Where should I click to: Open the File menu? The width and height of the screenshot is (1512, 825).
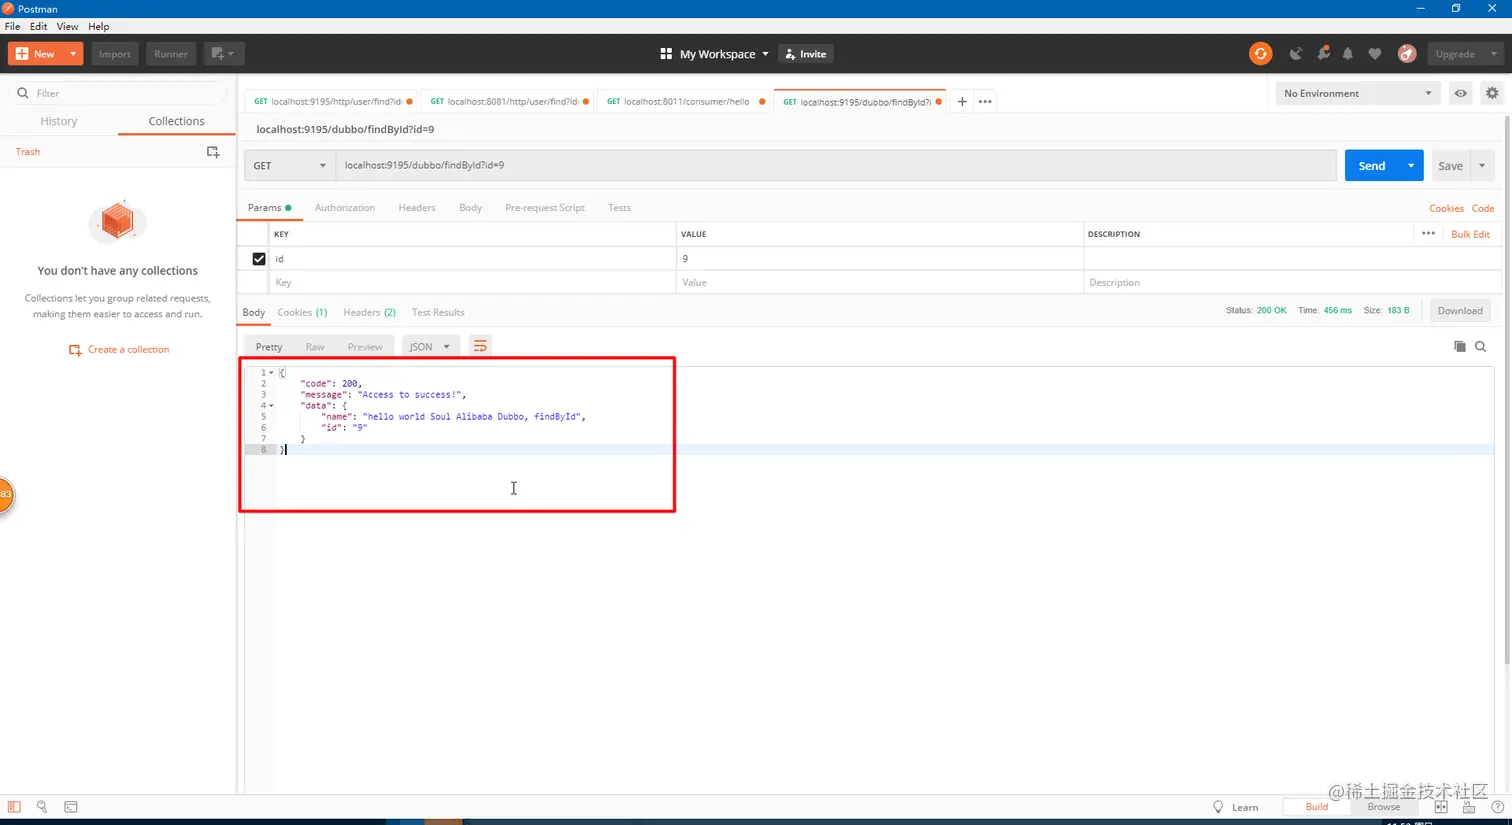click(12, 26)
